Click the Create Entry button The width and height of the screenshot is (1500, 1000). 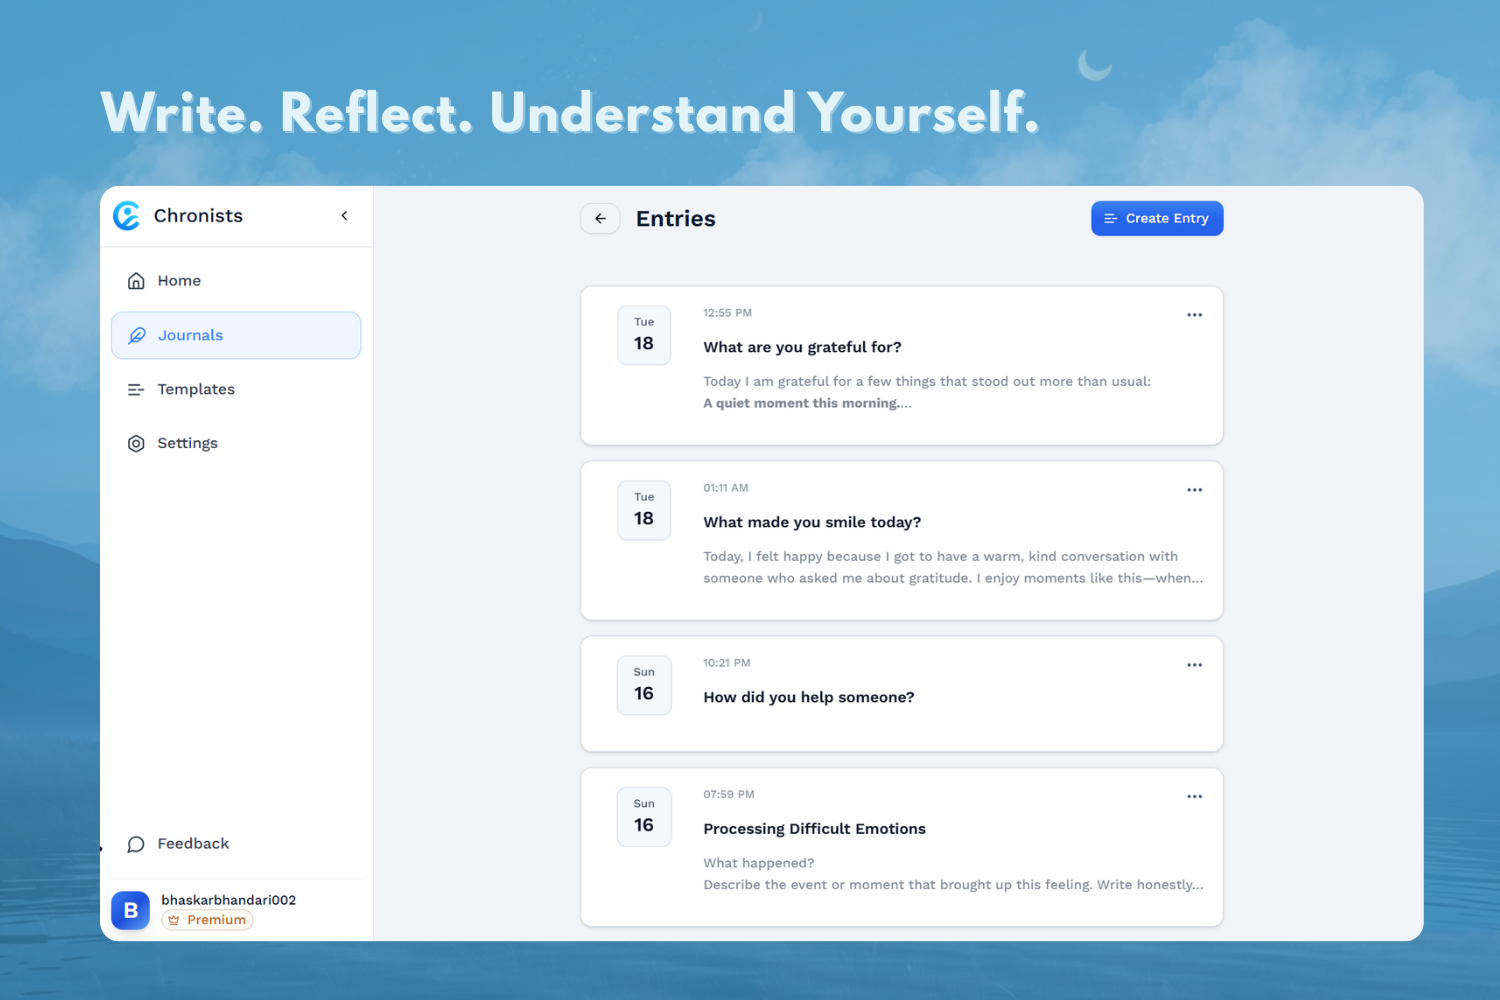point(1156,219)
